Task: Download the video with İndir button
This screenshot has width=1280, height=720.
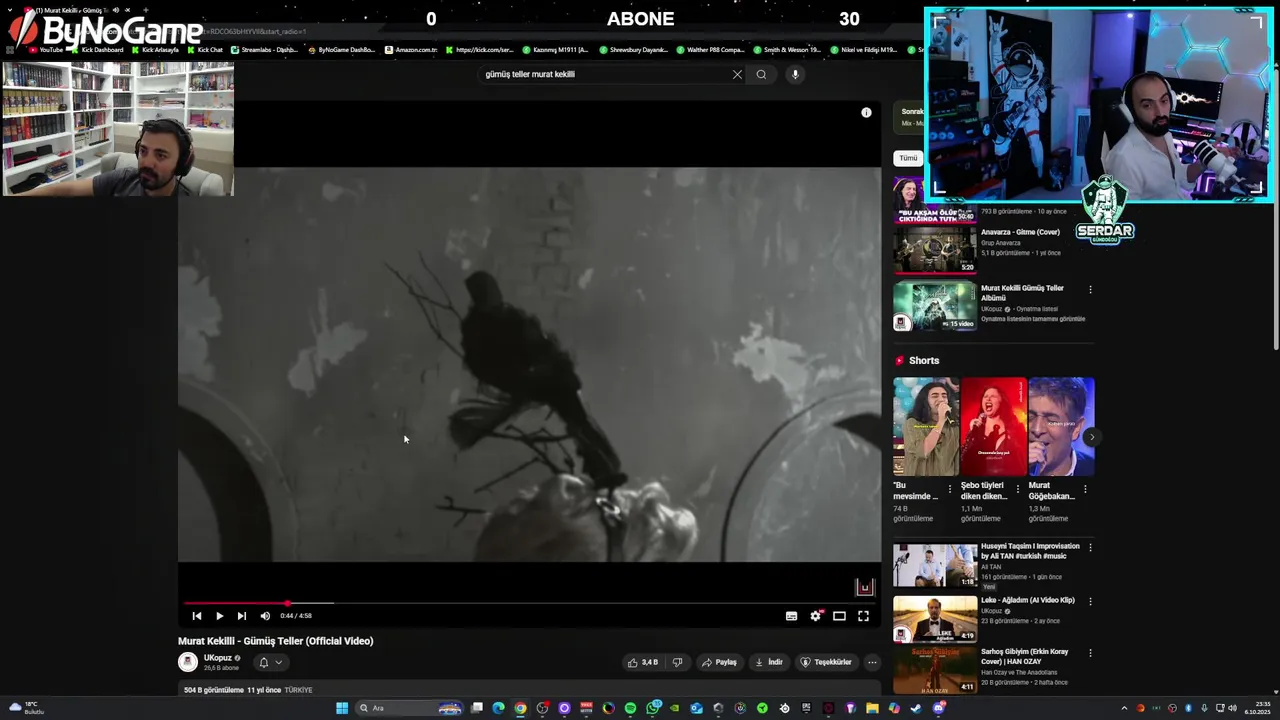Action: pos(769,662)
